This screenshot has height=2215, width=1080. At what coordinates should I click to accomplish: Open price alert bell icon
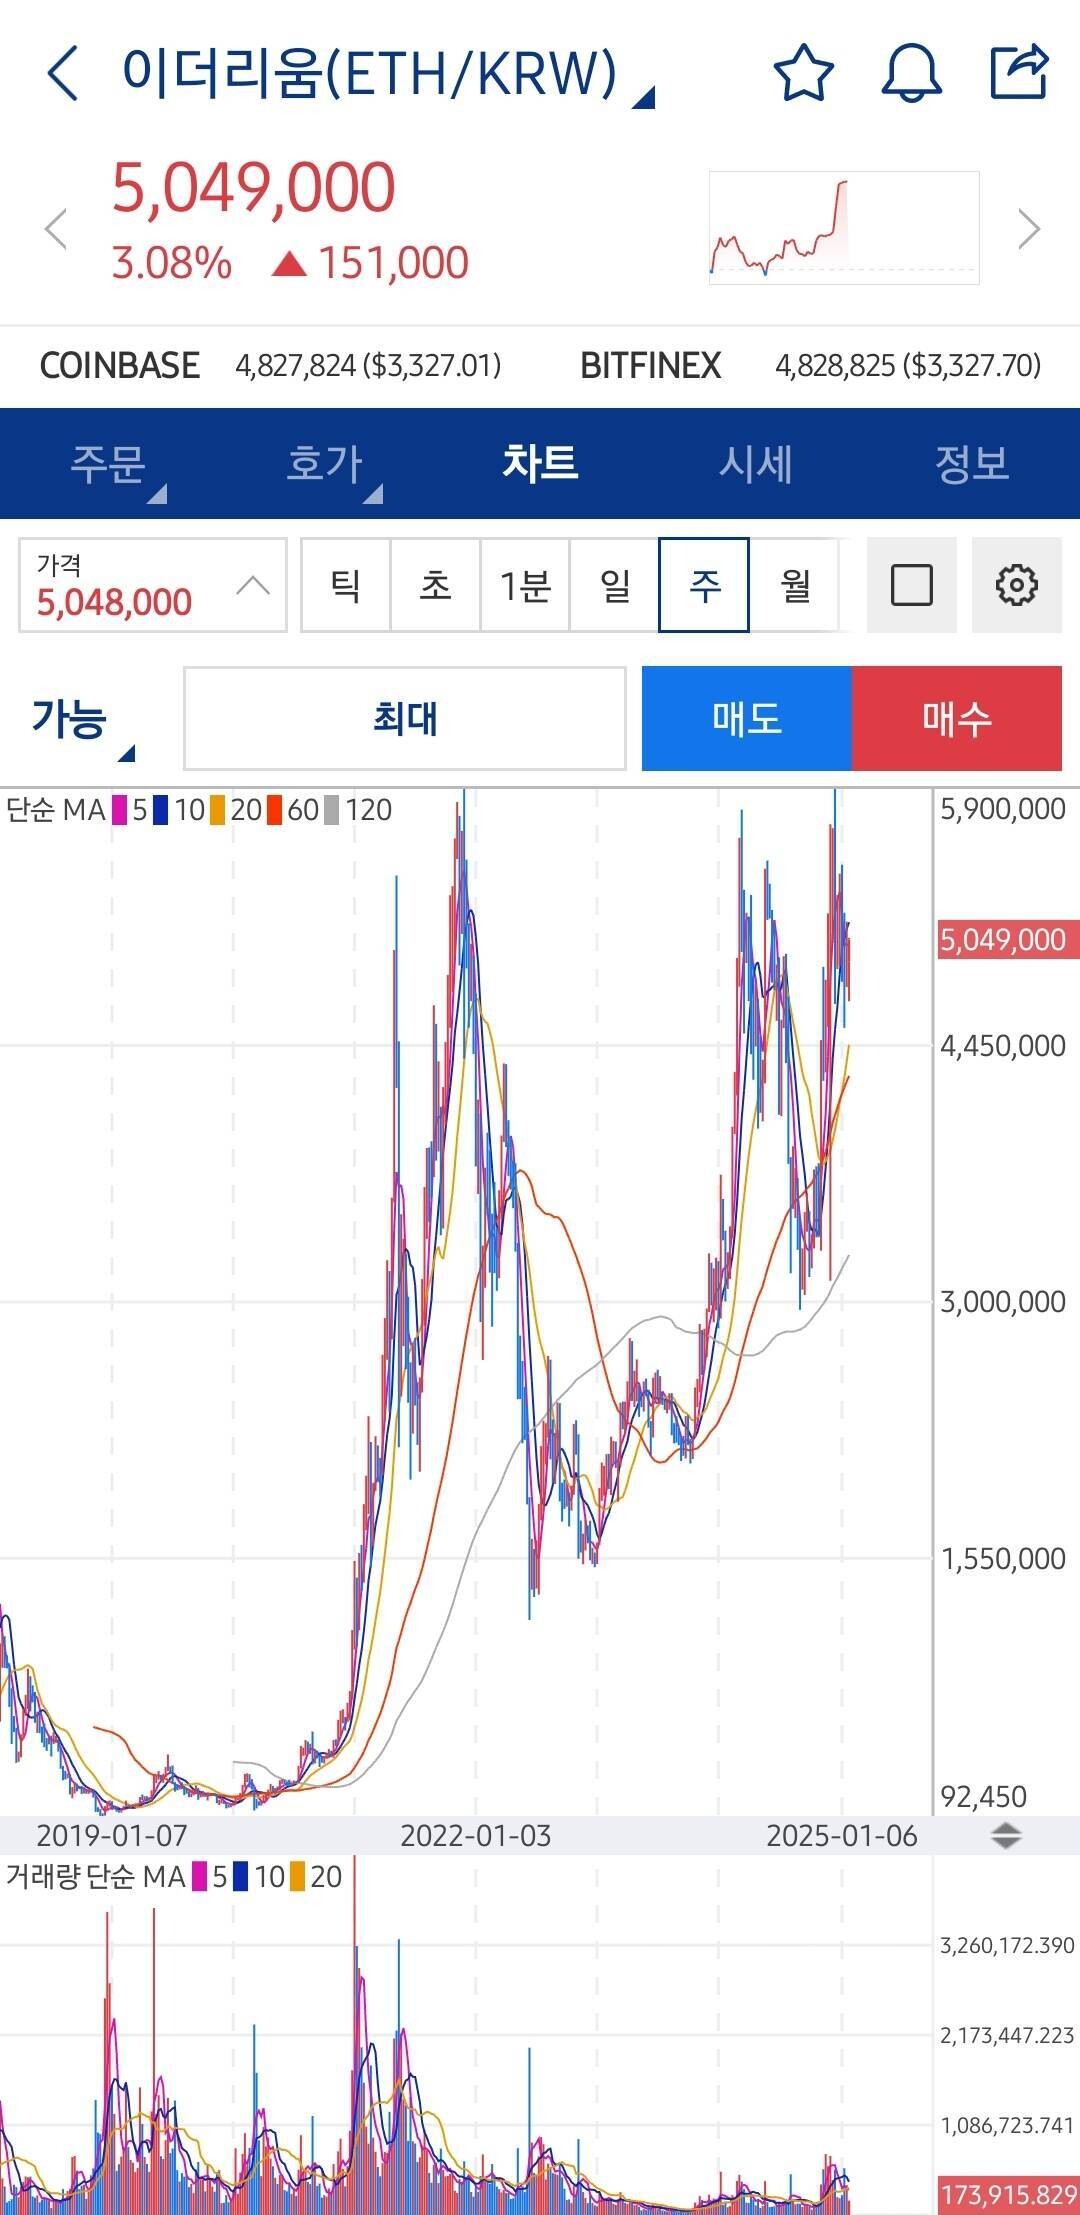click(x=911, y=73)
